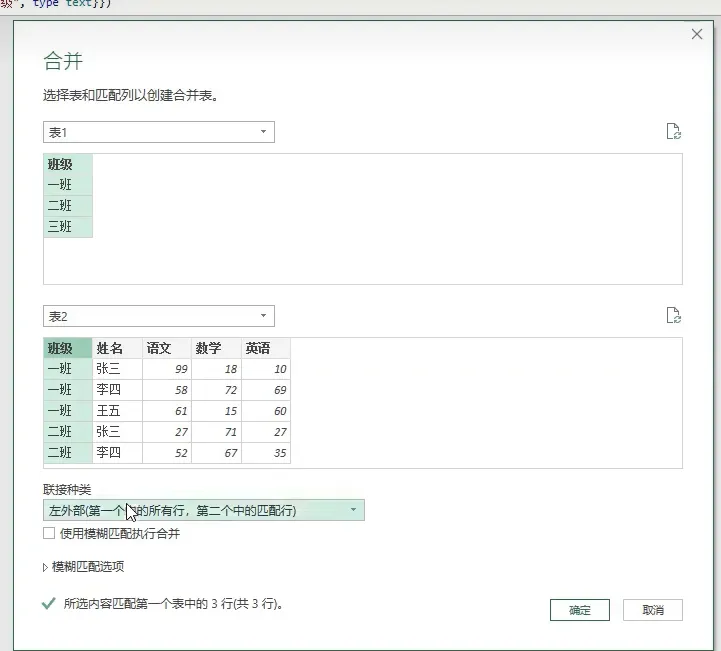Expand the 模糊匹配选项 section
Image resolution: width=721 pixels, height=651 pixels.
click(84, 567)
